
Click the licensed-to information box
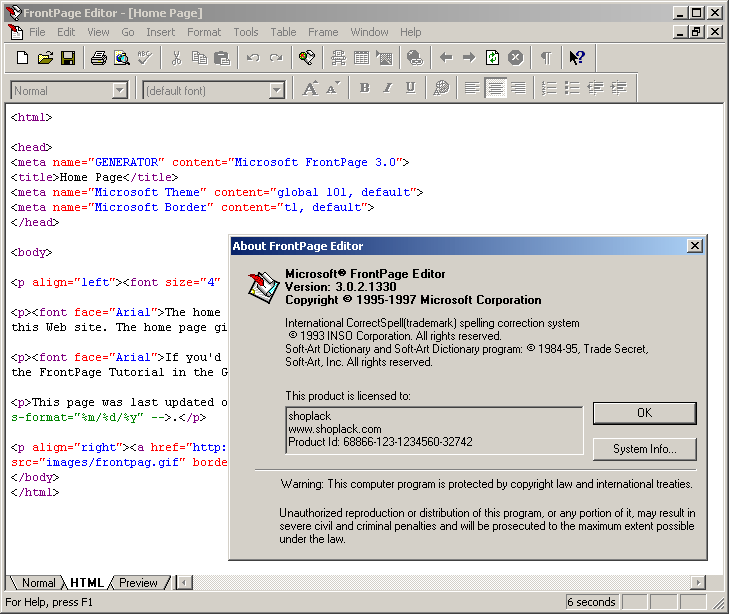tap(434, 430)
